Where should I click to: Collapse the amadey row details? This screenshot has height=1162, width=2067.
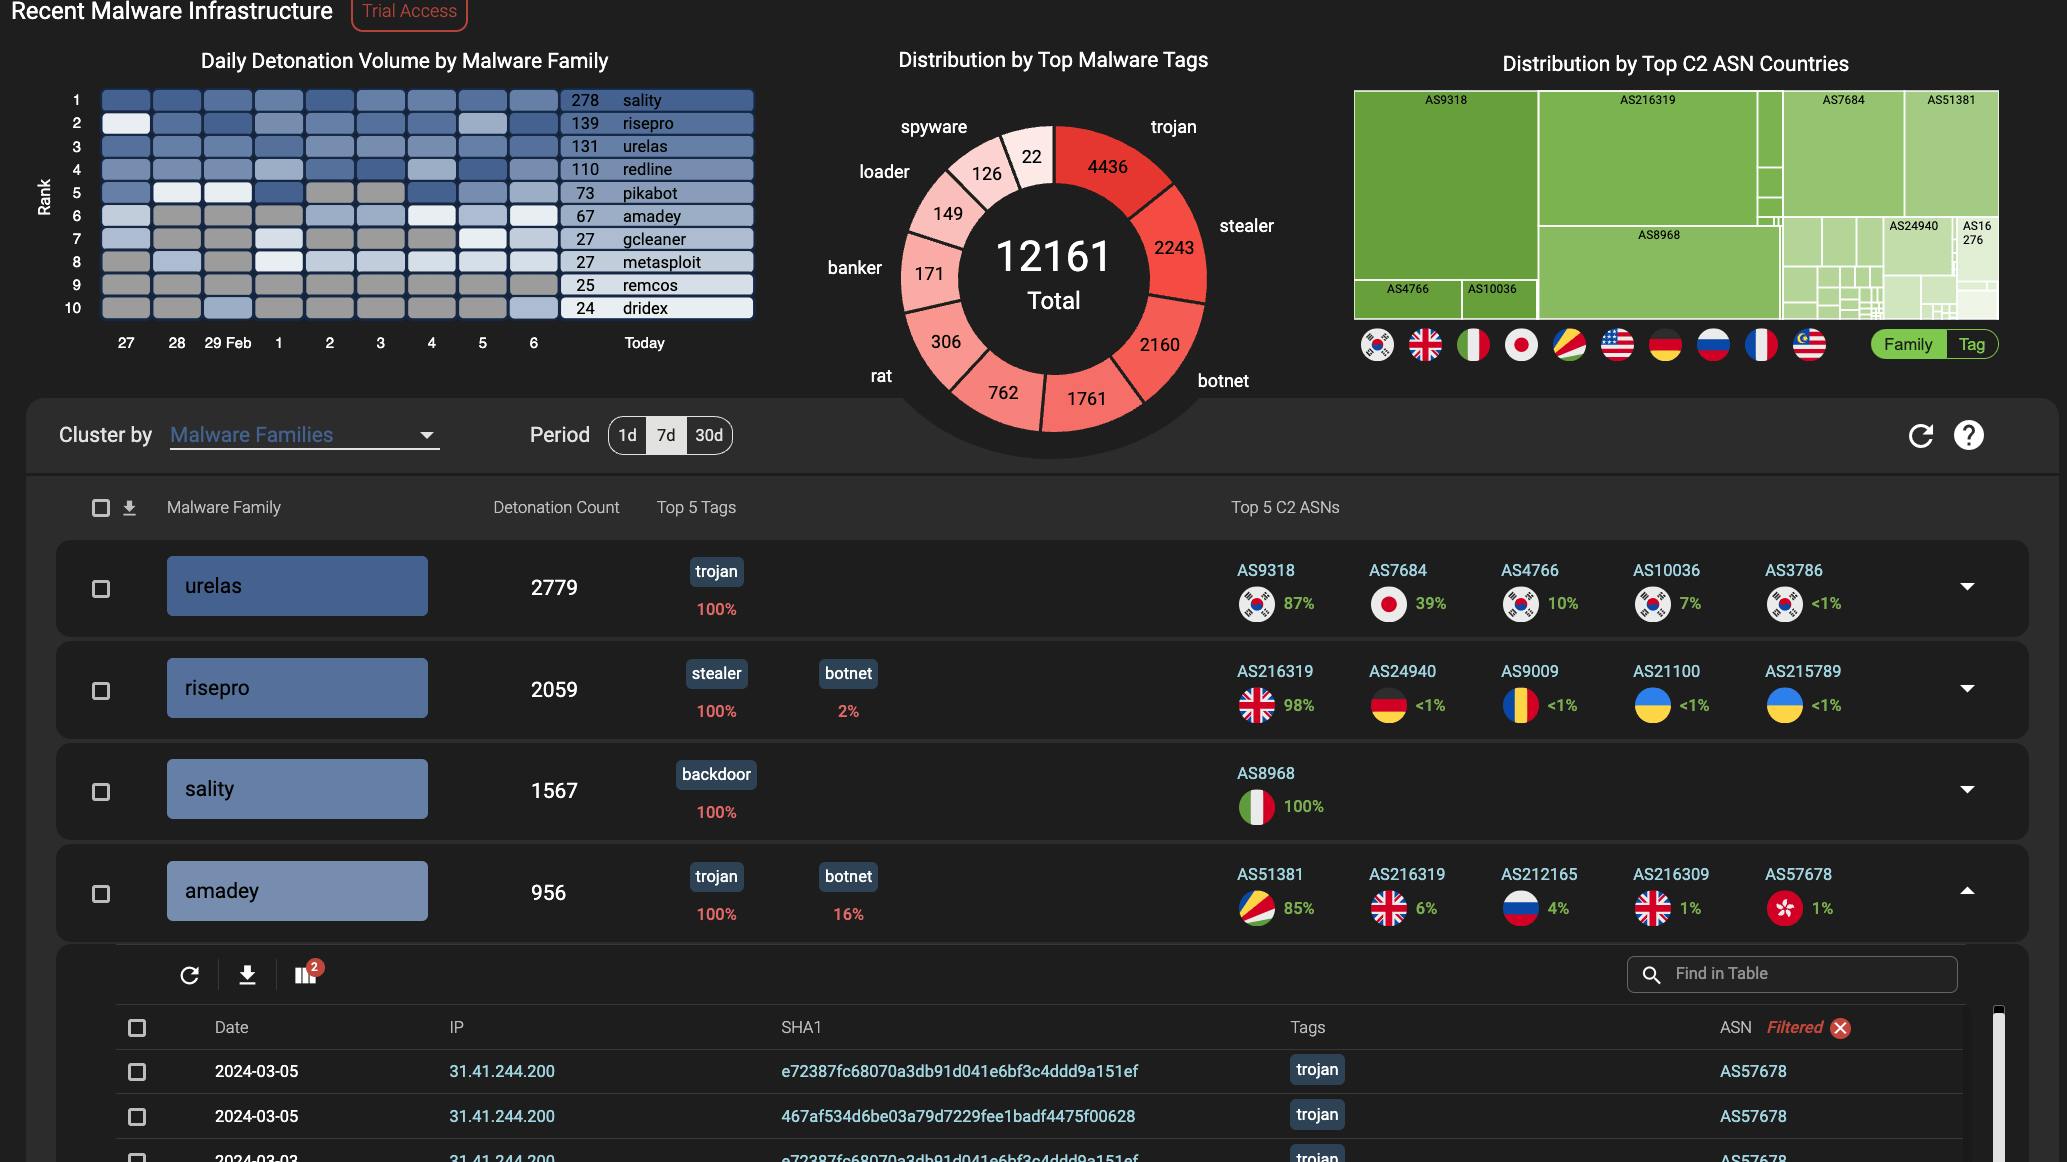pyautogui.click(x=1966, y=890)
